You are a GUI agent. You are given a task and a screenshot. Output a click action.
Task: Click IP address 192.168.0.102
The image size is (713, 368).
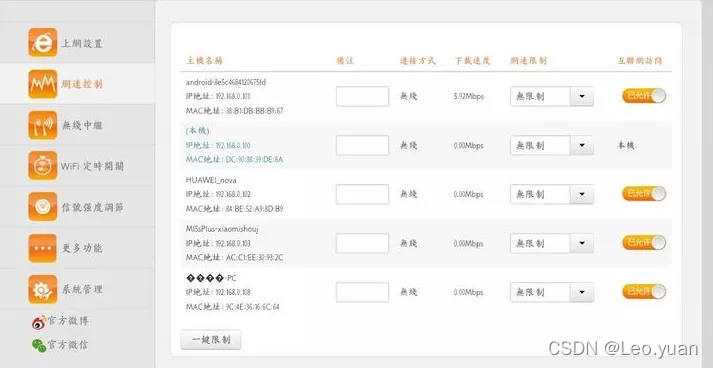[x=232, y=194]
